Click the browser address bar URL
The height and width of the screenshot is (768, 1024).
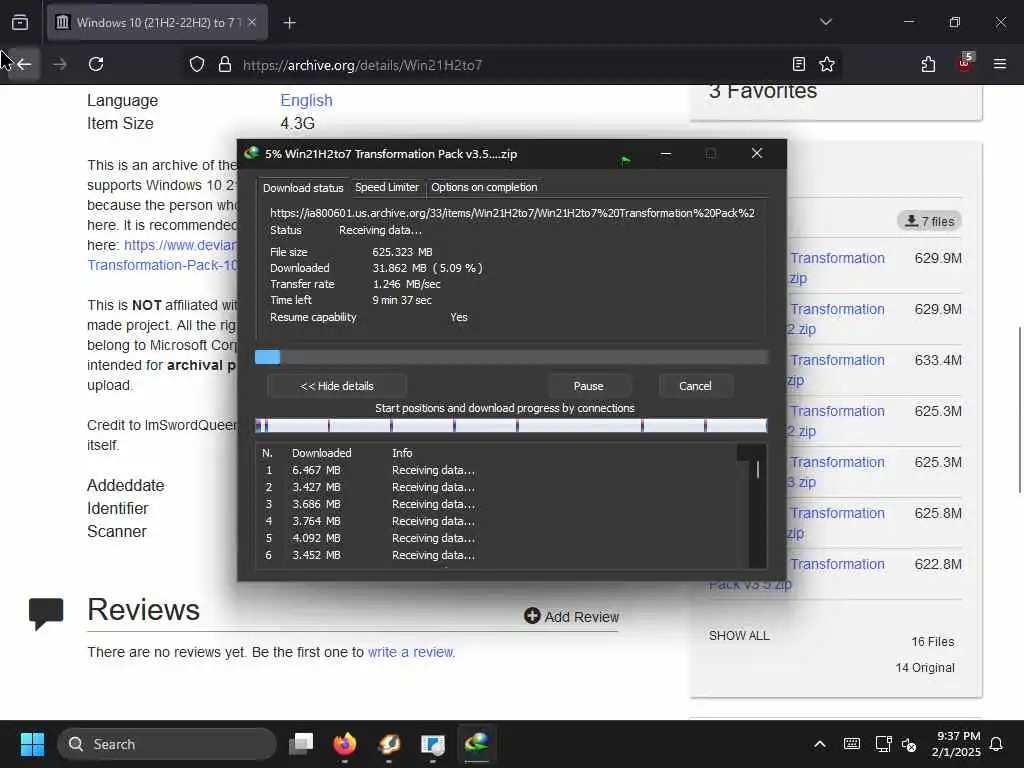(x=362, y=65)
